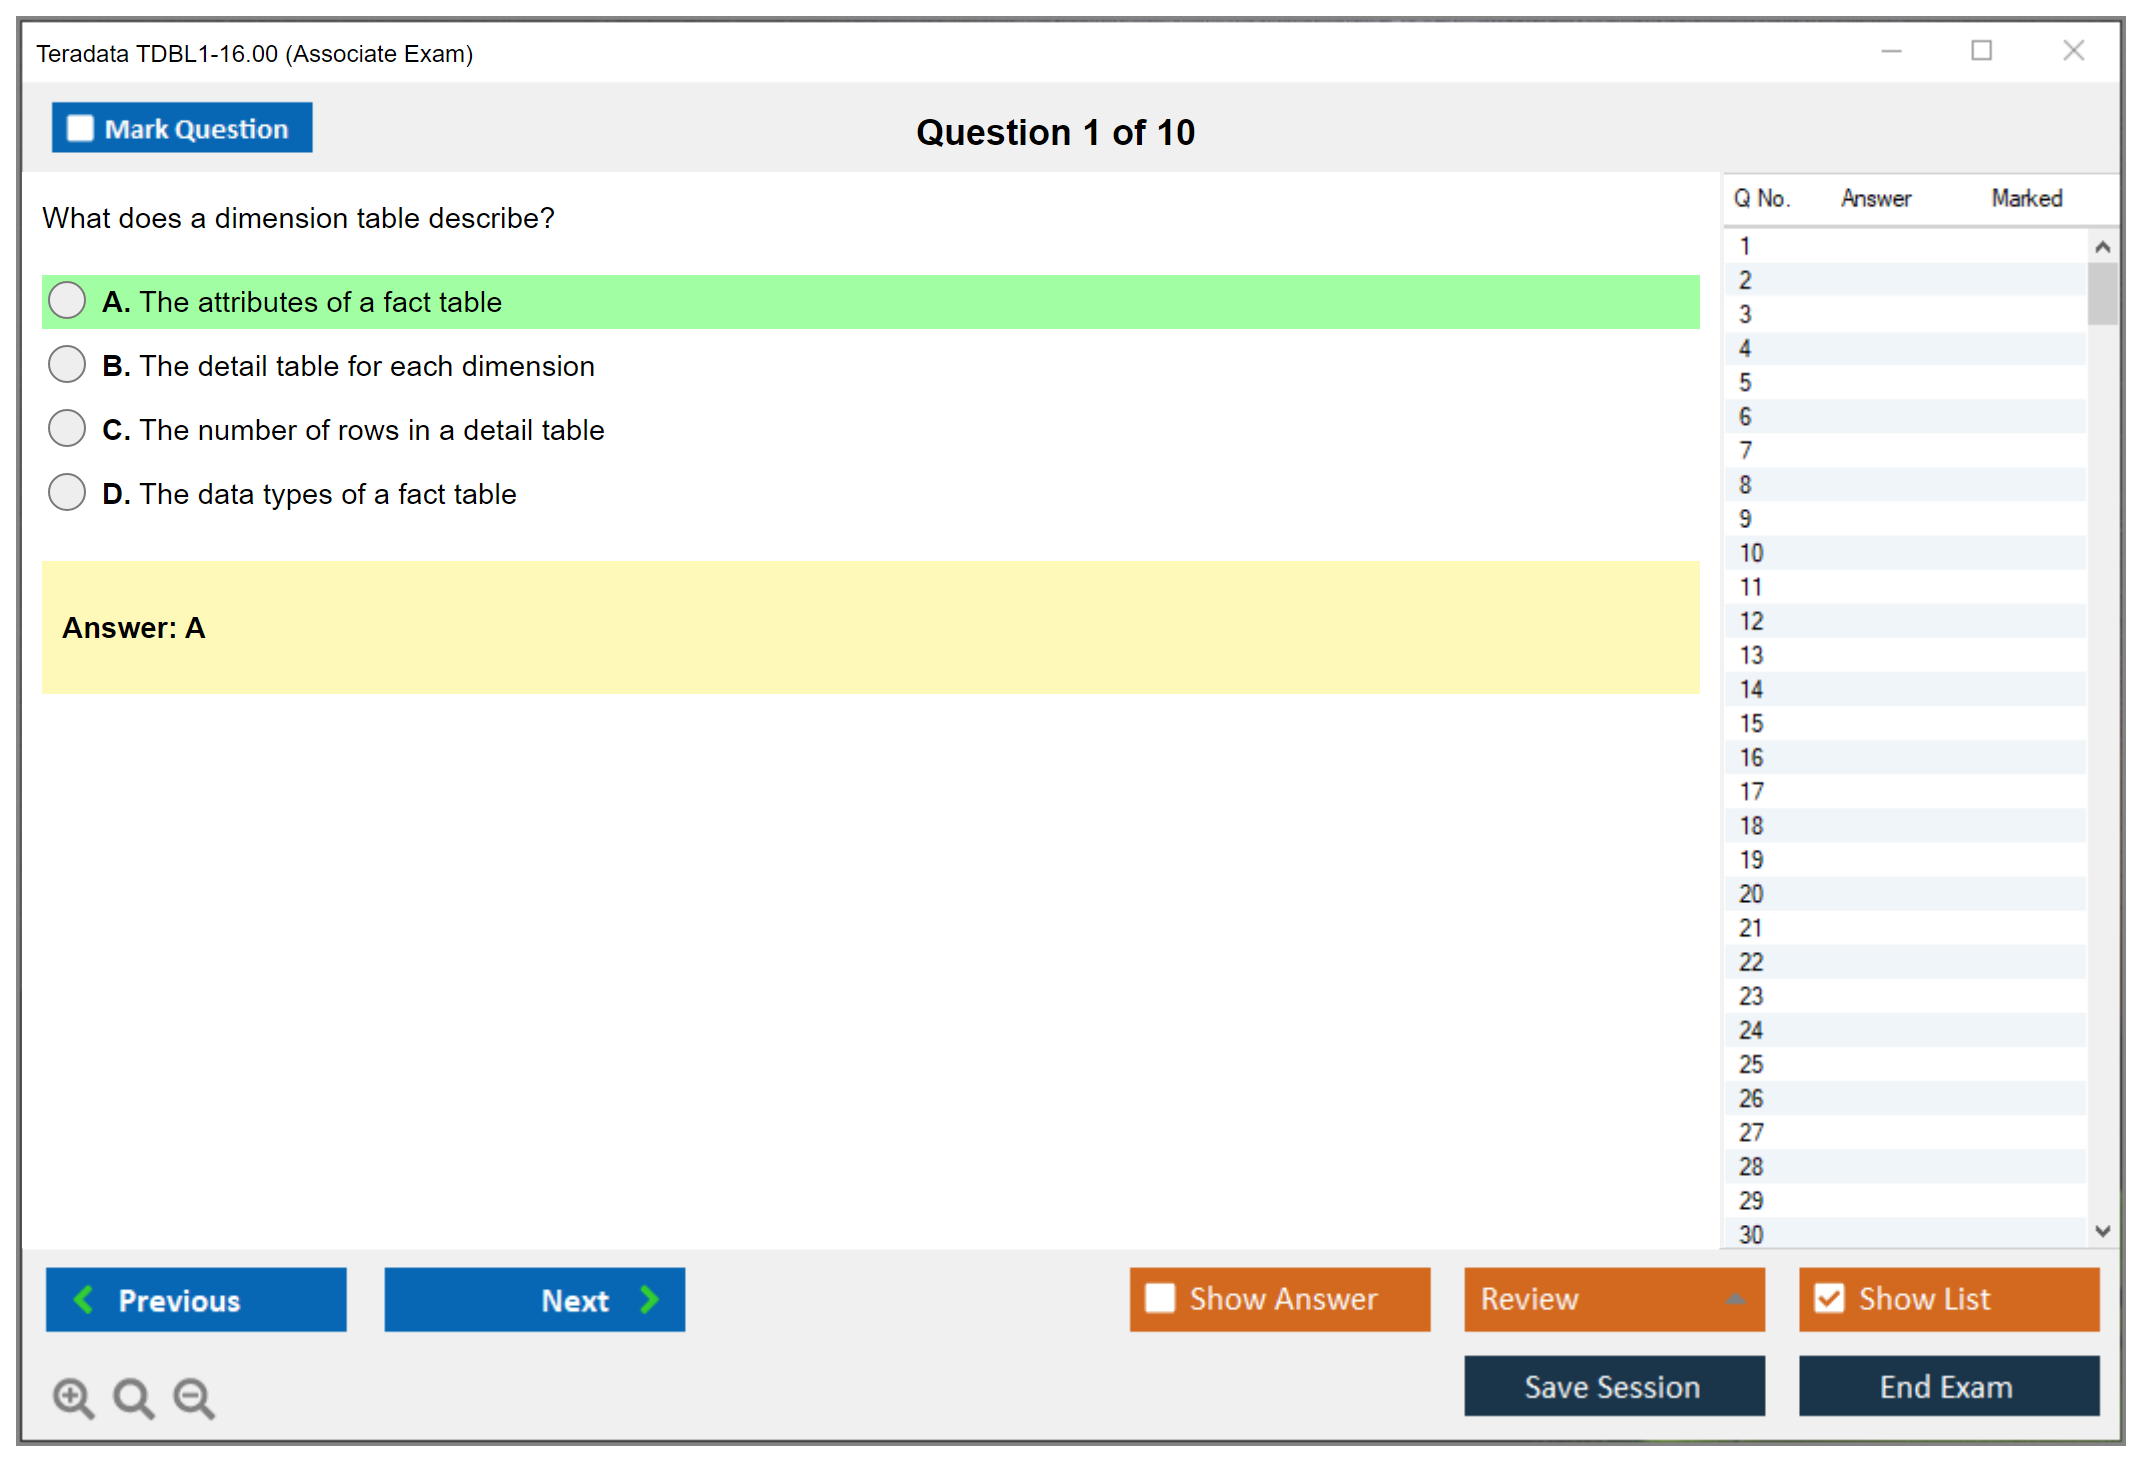The height and width of the screenshot is (1470, 2150).
Task: Maximize the exam window
Action: click(x=1981, y=51)
